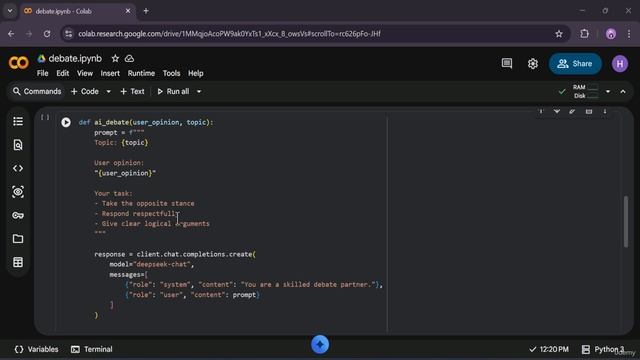Check cloud save status icon
The width and height of the screenshot is (640, 360).
(129, 59)
